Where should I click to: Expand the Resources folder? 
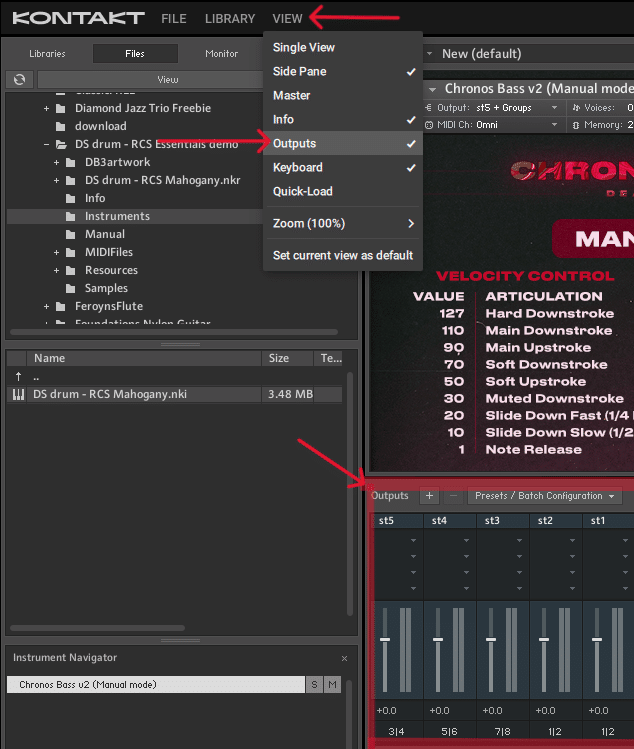click(x=56, y=271)
